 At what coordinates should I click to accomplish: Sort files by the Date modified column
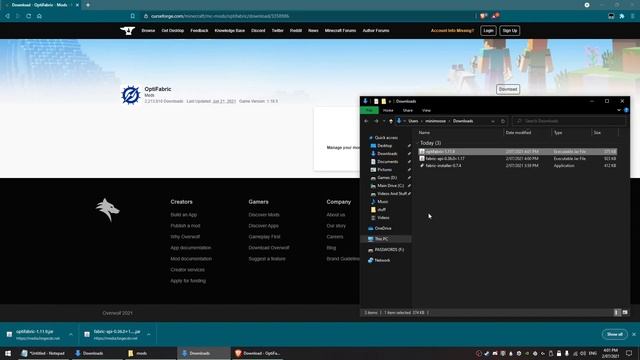coord(528,133)
